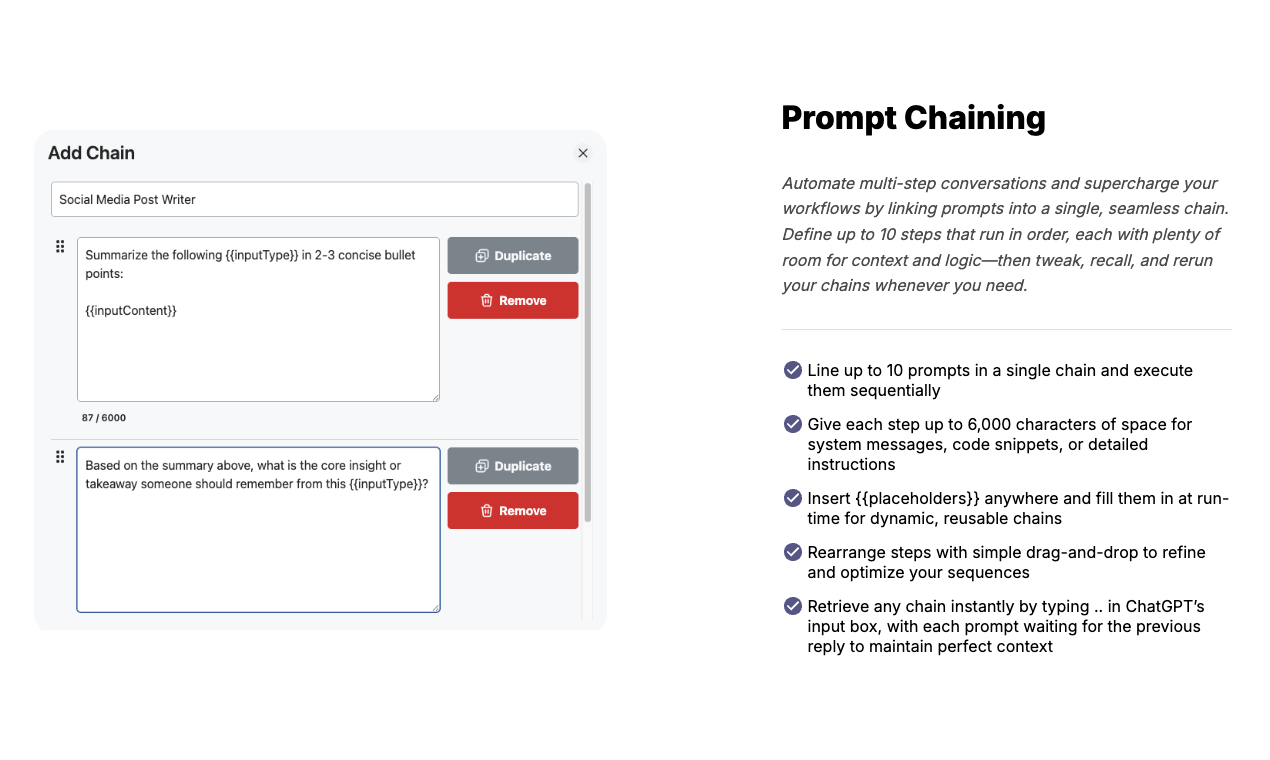Click the resize grip on the second textarea
This screenshot has width=1270, height=760.
click(x=436, y=608)
